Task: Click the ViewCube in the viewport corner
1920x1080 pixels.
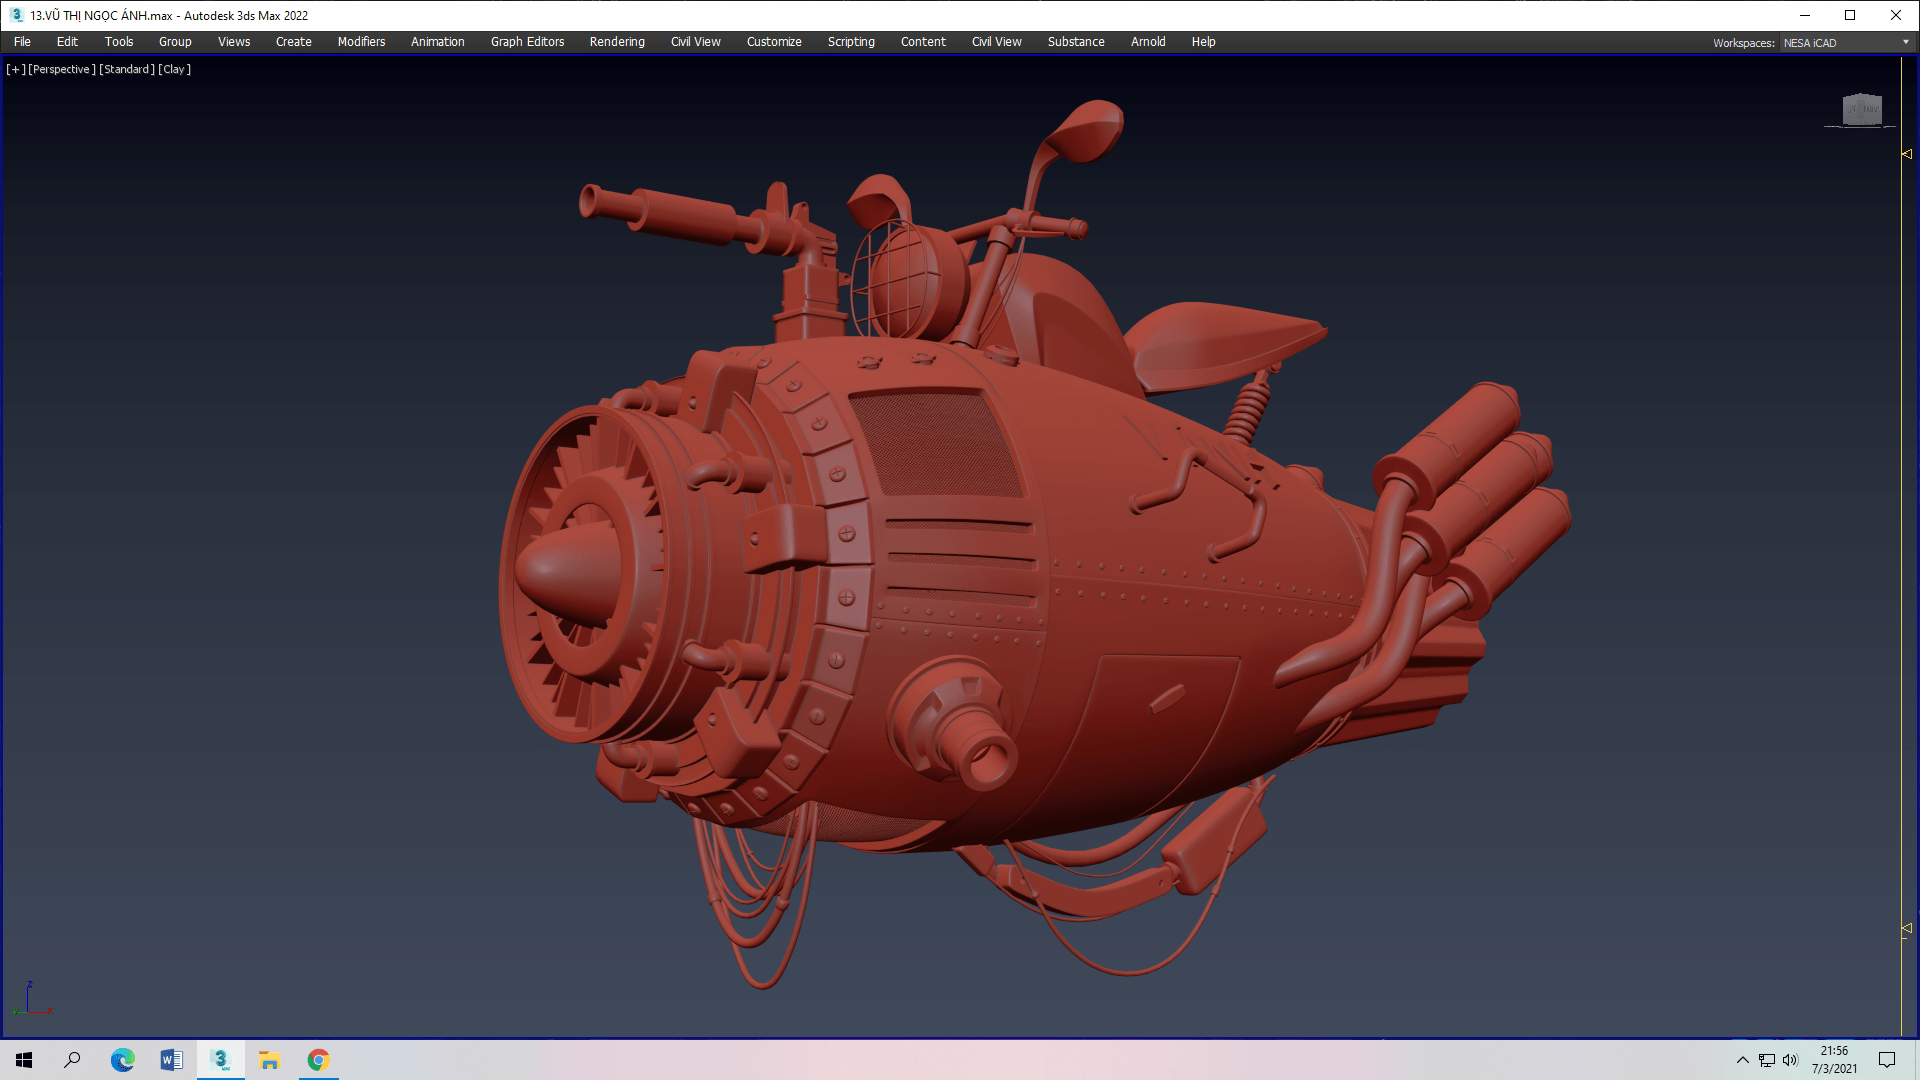Action: click(x=1861, y=109)
